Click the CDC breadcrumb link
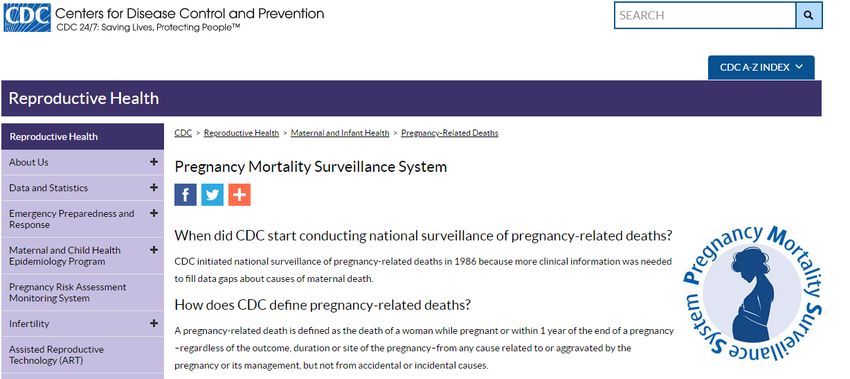Image resolution: width=850 pixels, height=379 pixels. coord(183,133)
